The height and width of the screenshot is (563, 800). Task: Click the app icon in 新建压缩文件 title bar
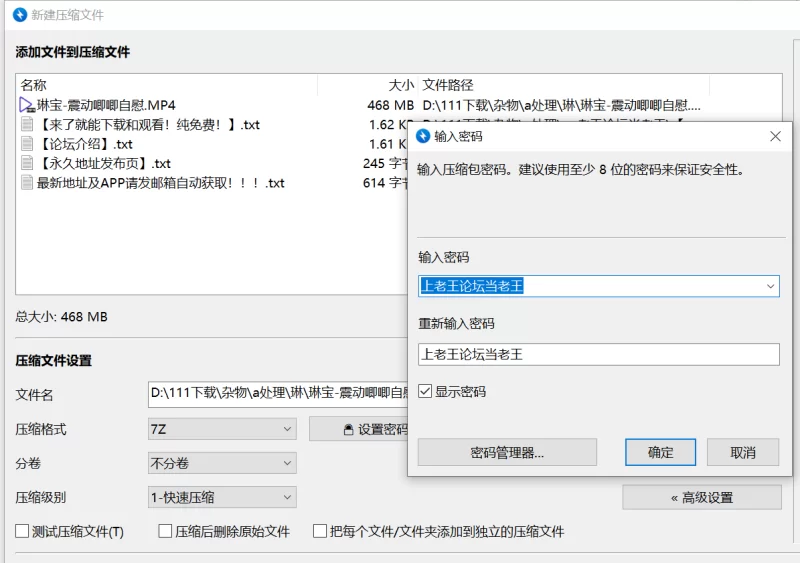pos(17,15)
